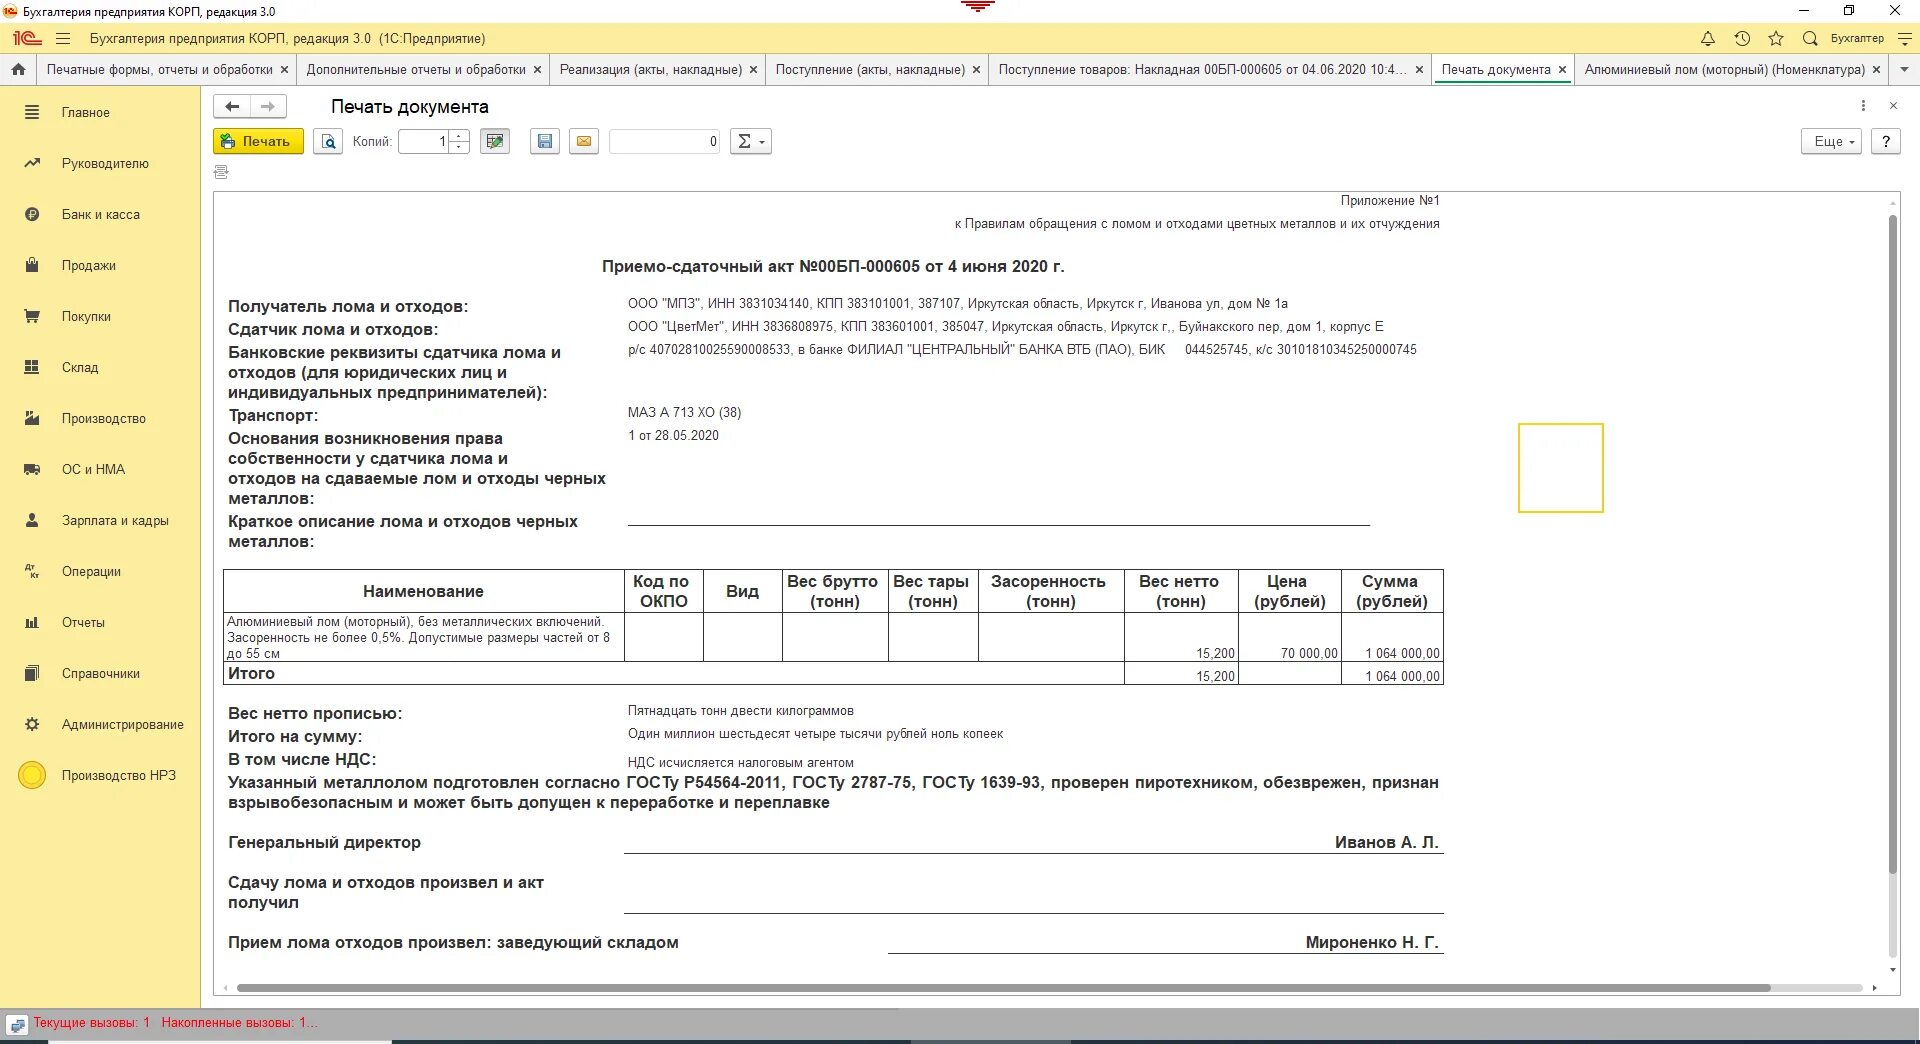Open favorites star icon
The image size is (1920, 1044).
pyautogui.click(x=1776, y=38)
